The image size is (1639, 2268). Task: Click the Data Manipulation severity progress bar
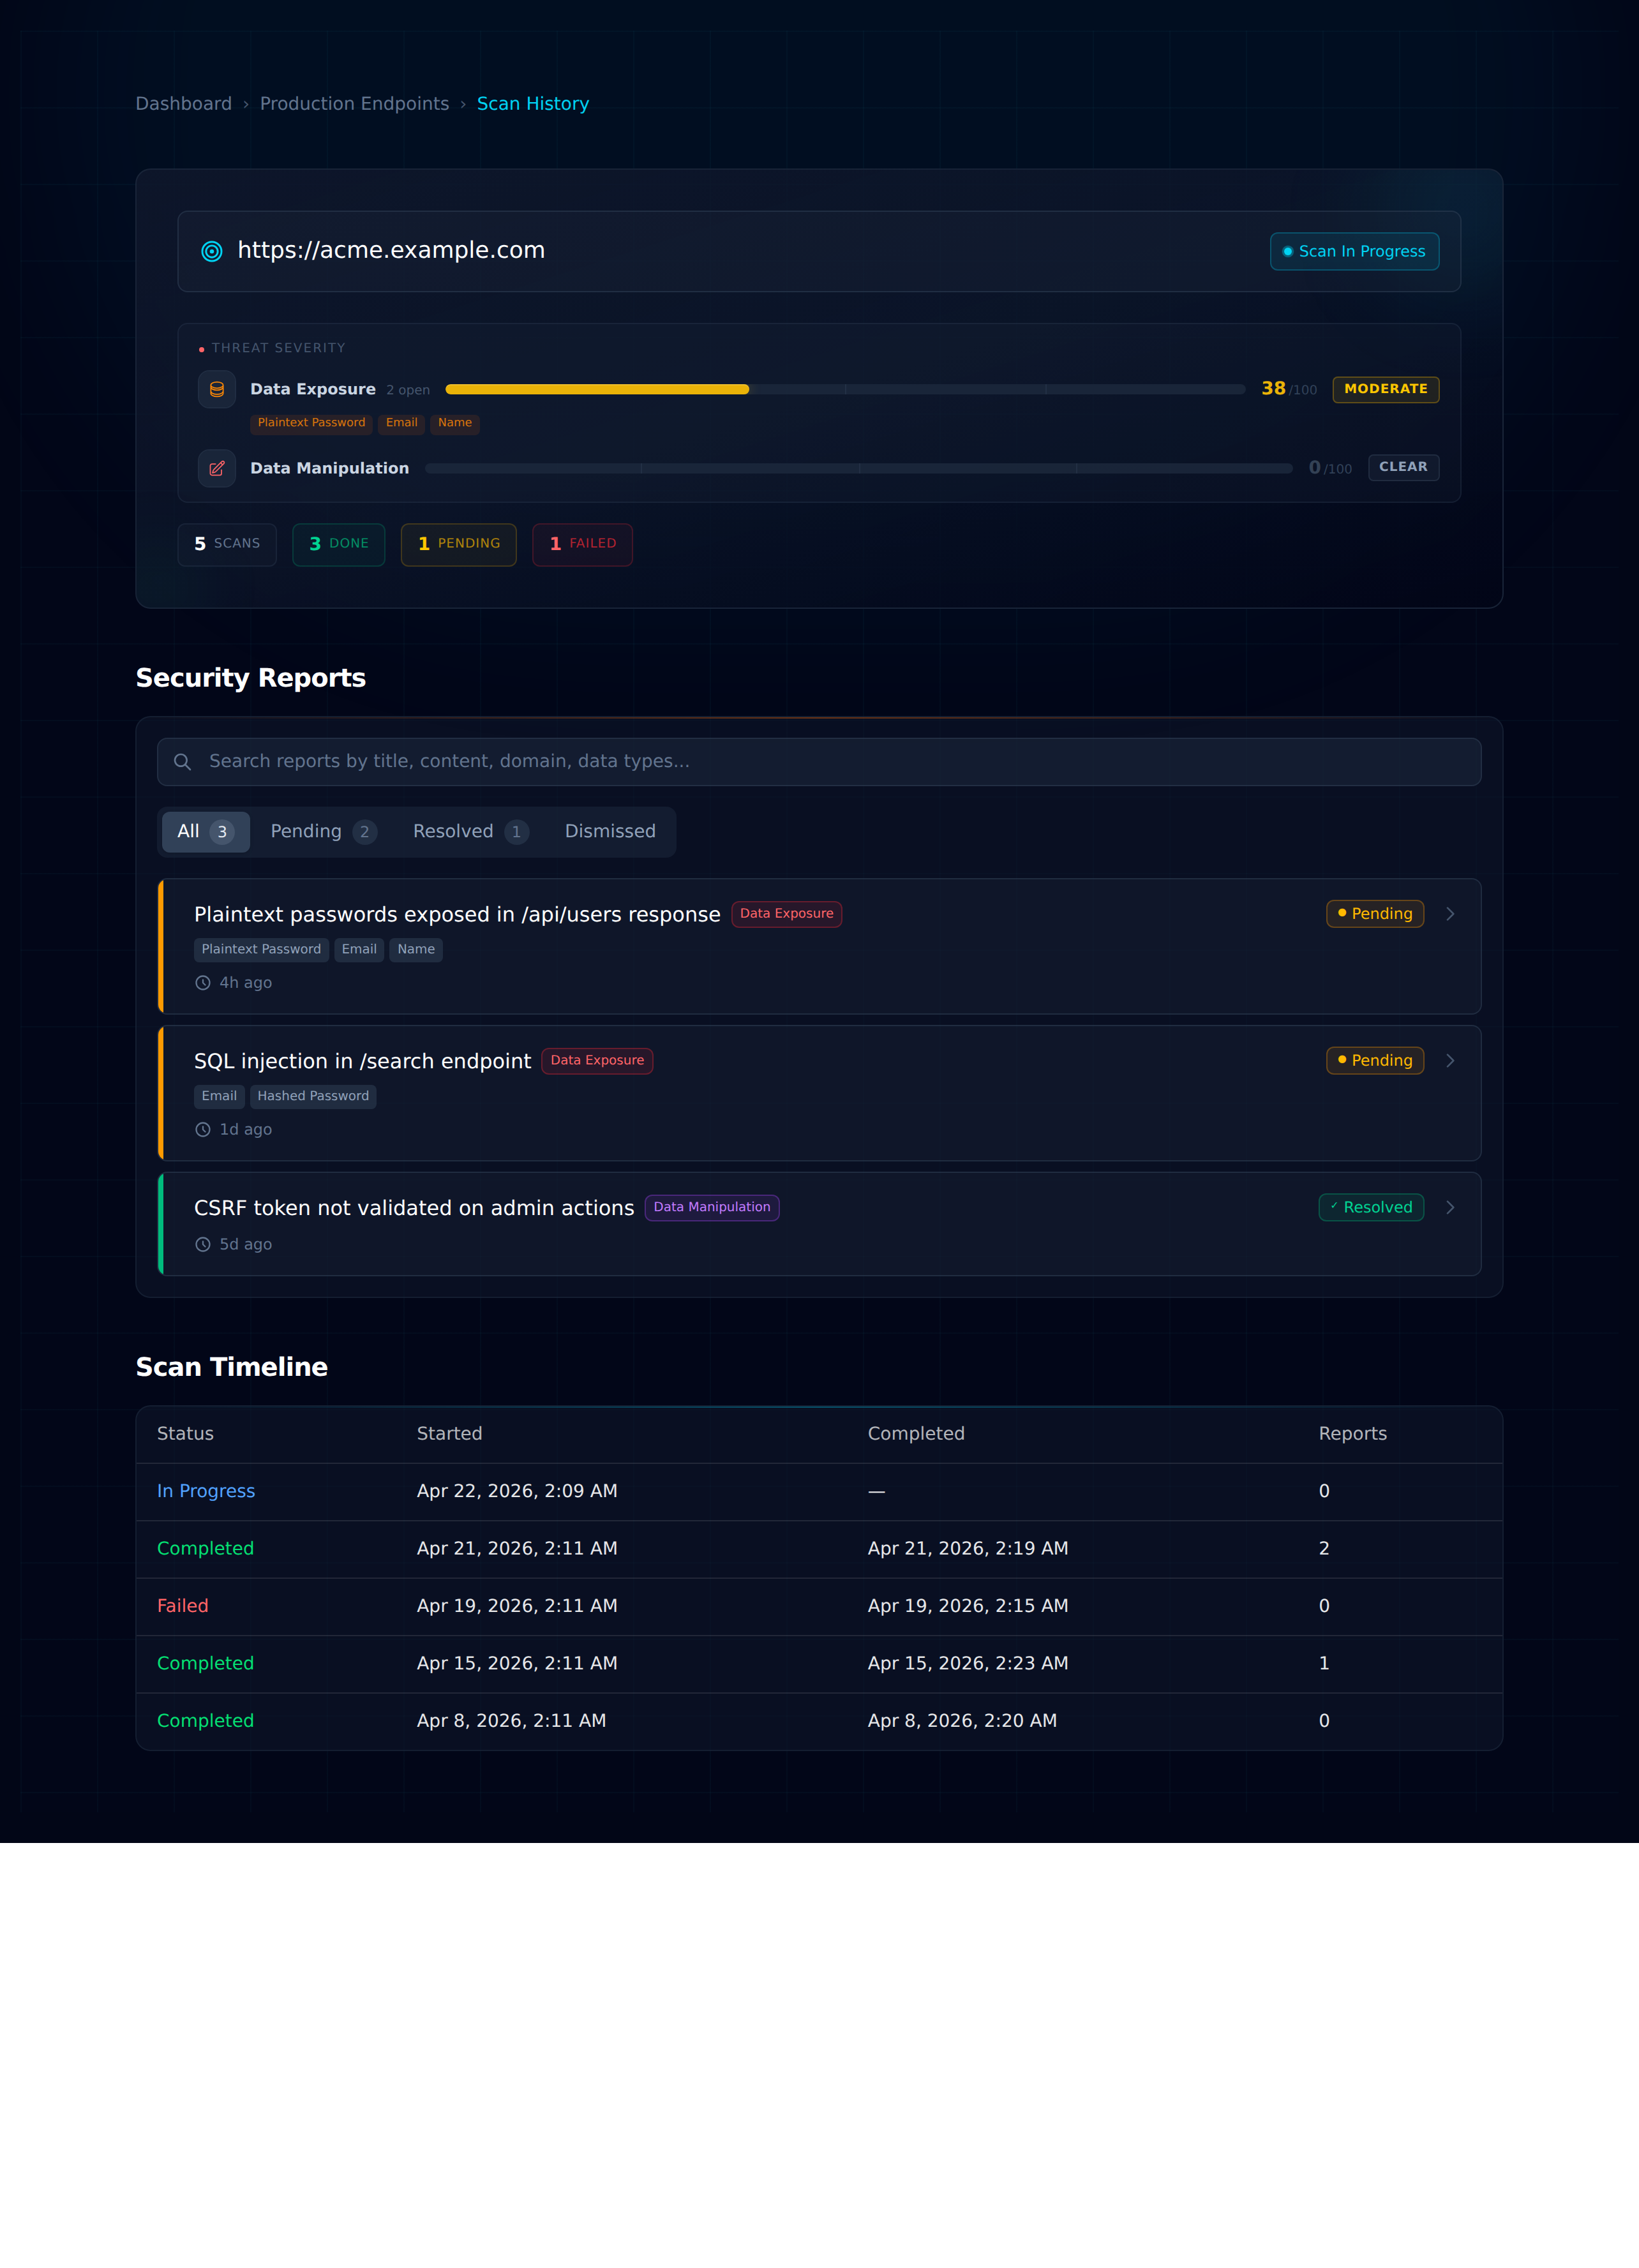[859, 468]
